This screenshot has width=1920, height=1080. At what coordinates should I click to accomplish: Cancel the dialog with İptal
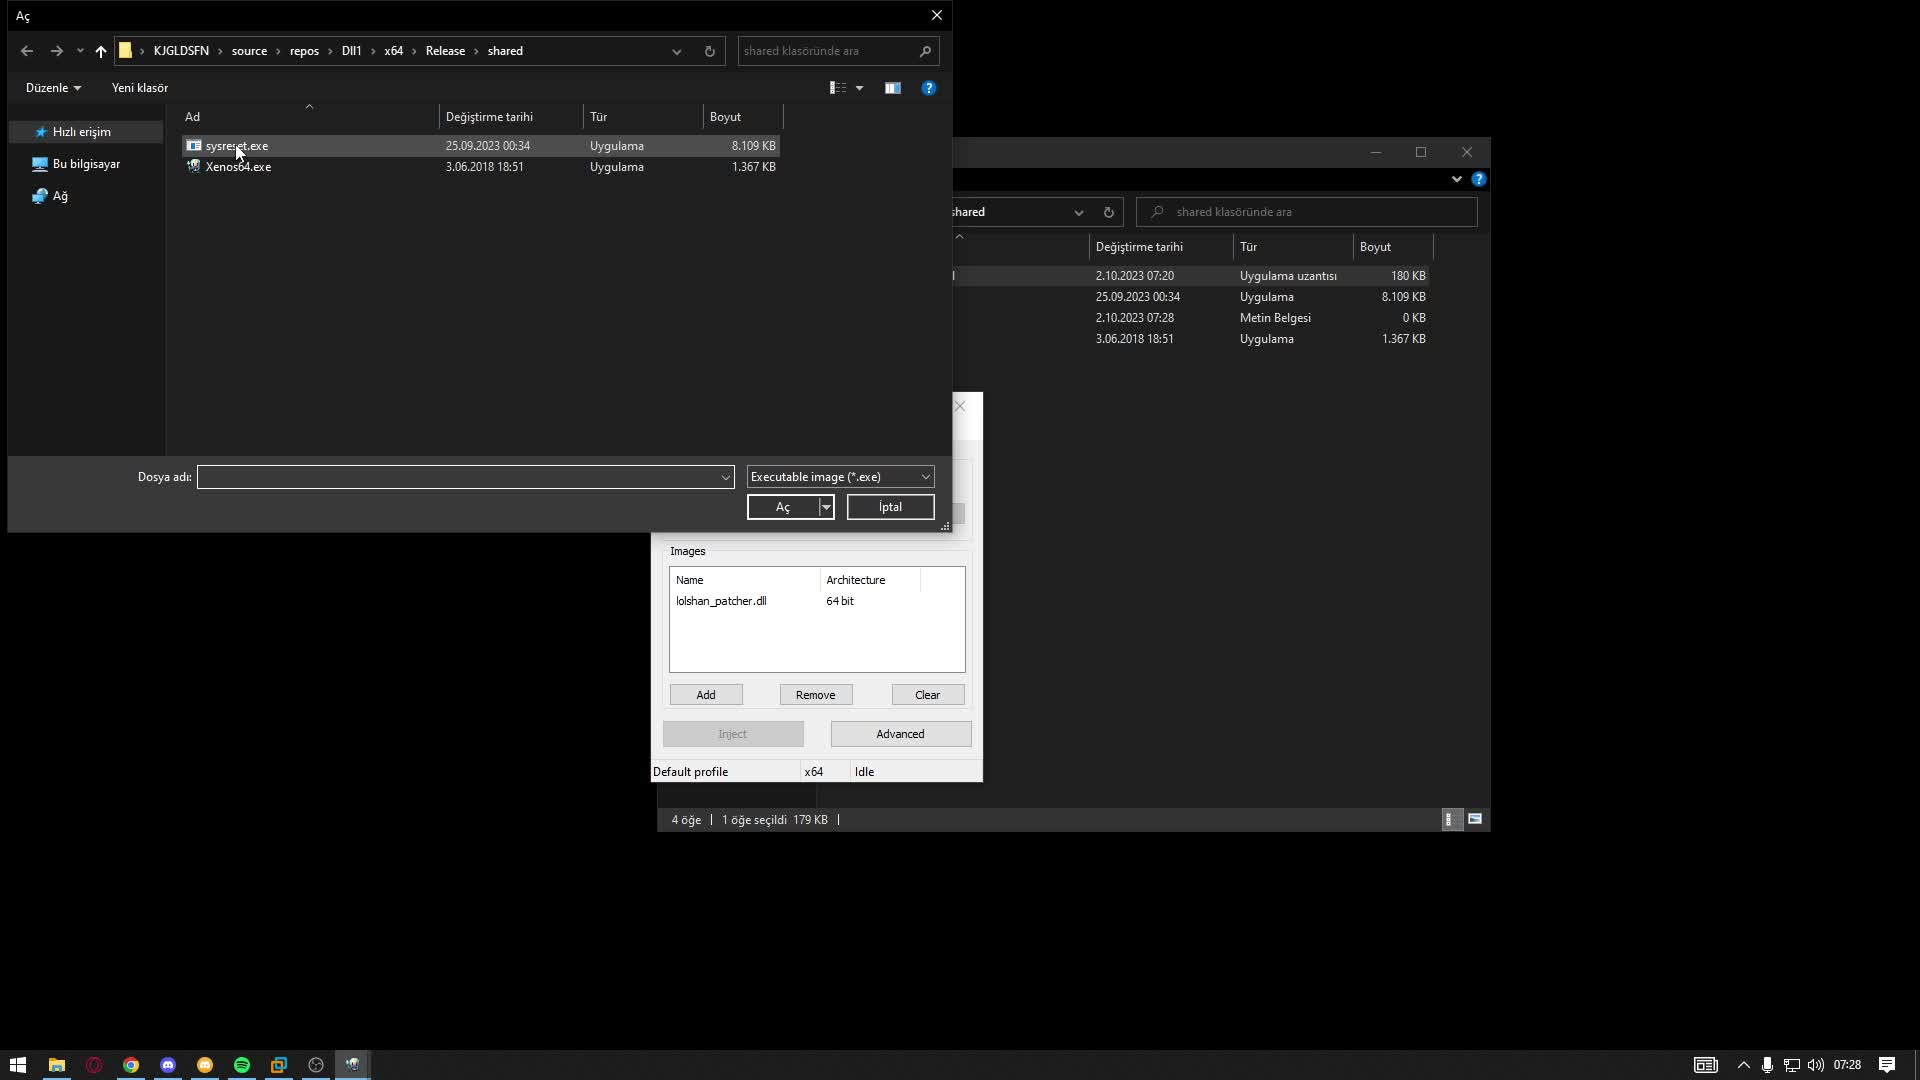(889, 507)
